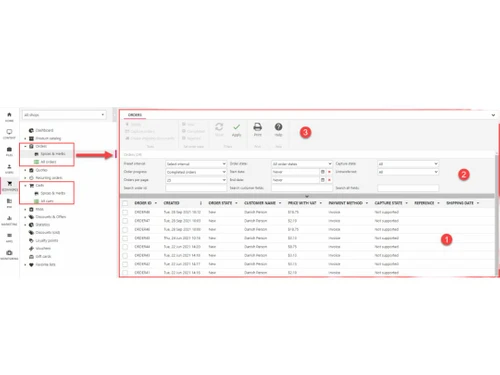The image size is (500, 375).
Task: Open the Capture state dropdown
Action: pyautogui.click(x=408, y=164)
